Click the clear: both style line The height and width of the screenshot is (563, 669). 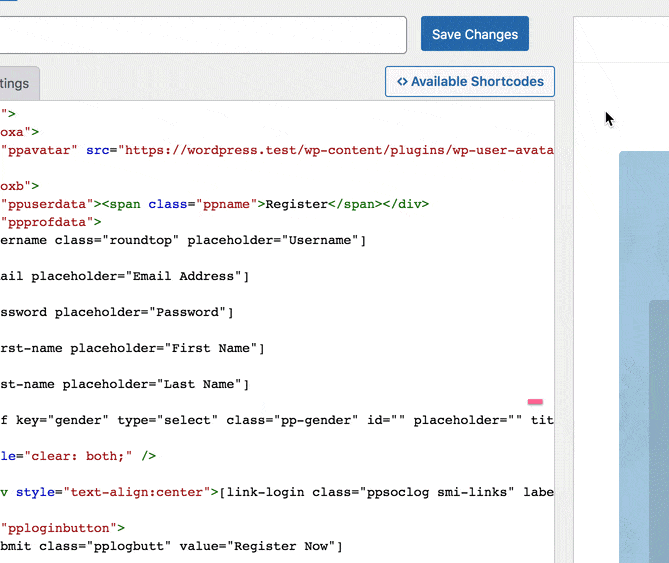tap(78, 456)
